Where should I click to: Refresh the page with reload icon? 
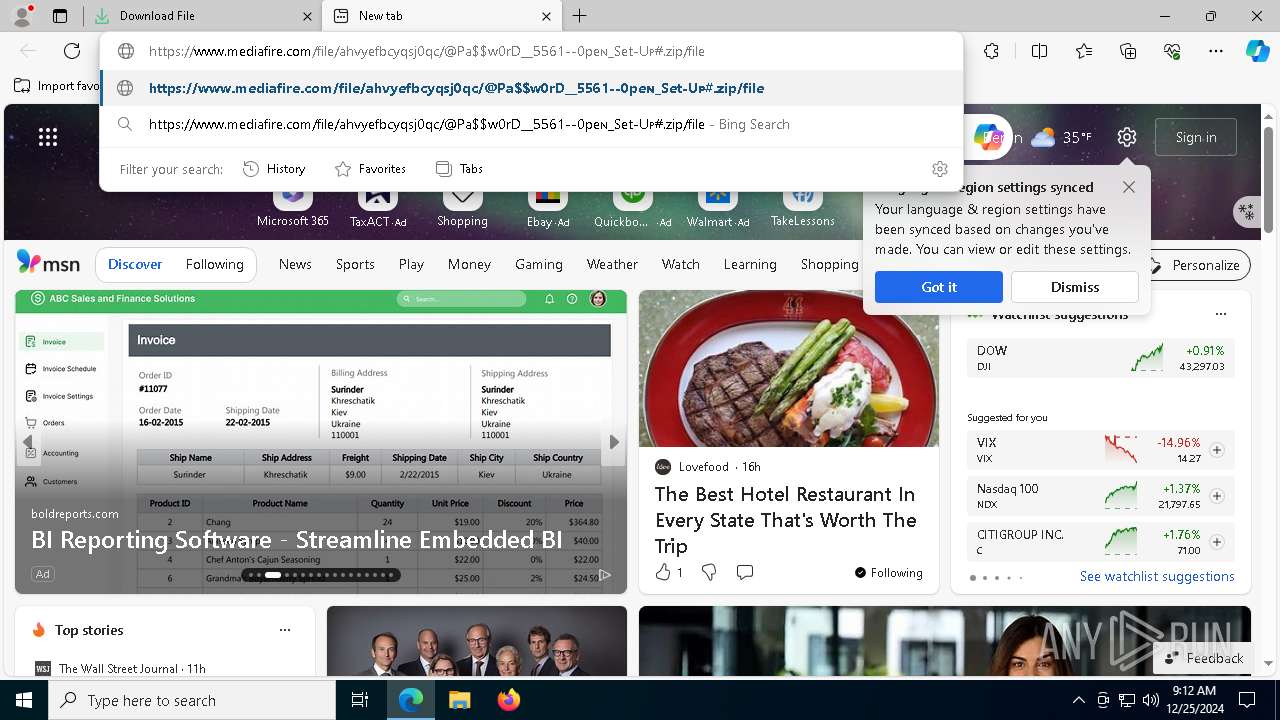[72, 51]
